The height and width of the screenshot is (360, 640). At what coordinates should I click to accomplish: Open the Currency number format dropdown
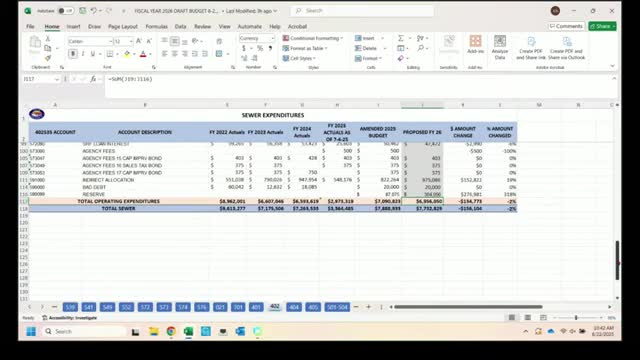coord(273,38)
